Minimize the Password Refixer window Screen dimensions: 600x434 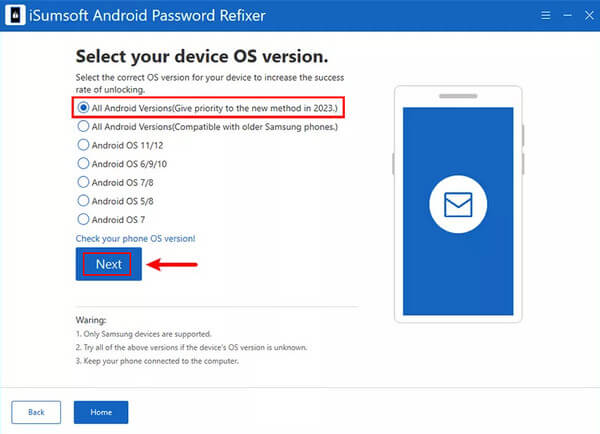(567, 15)
